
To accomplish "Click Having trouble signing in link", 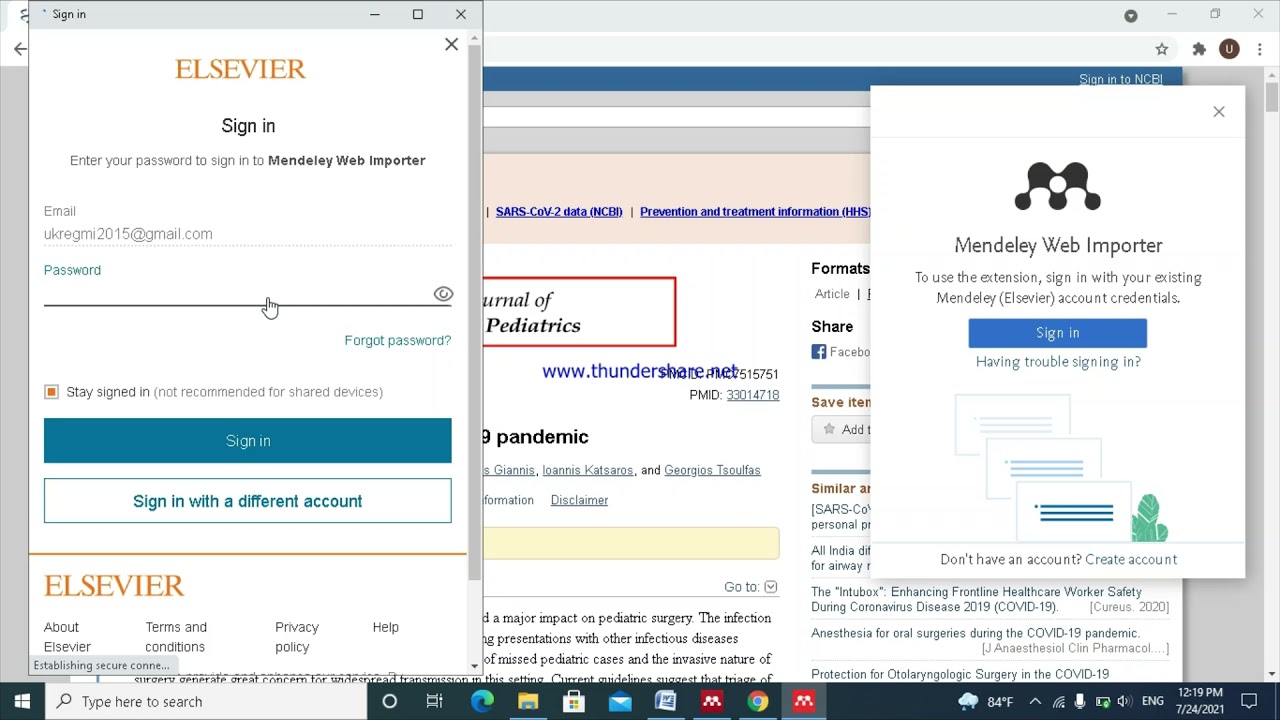I will (x=1058, y=362).
